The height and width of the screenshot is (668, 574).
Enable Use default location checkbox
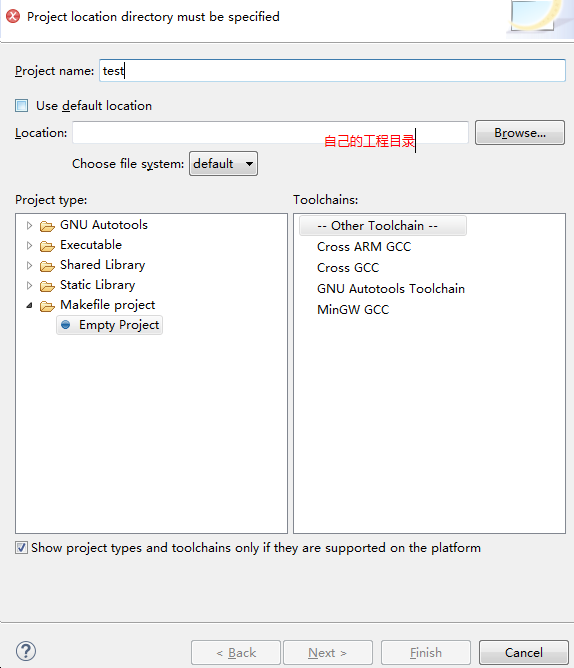(x=22, y=106)
